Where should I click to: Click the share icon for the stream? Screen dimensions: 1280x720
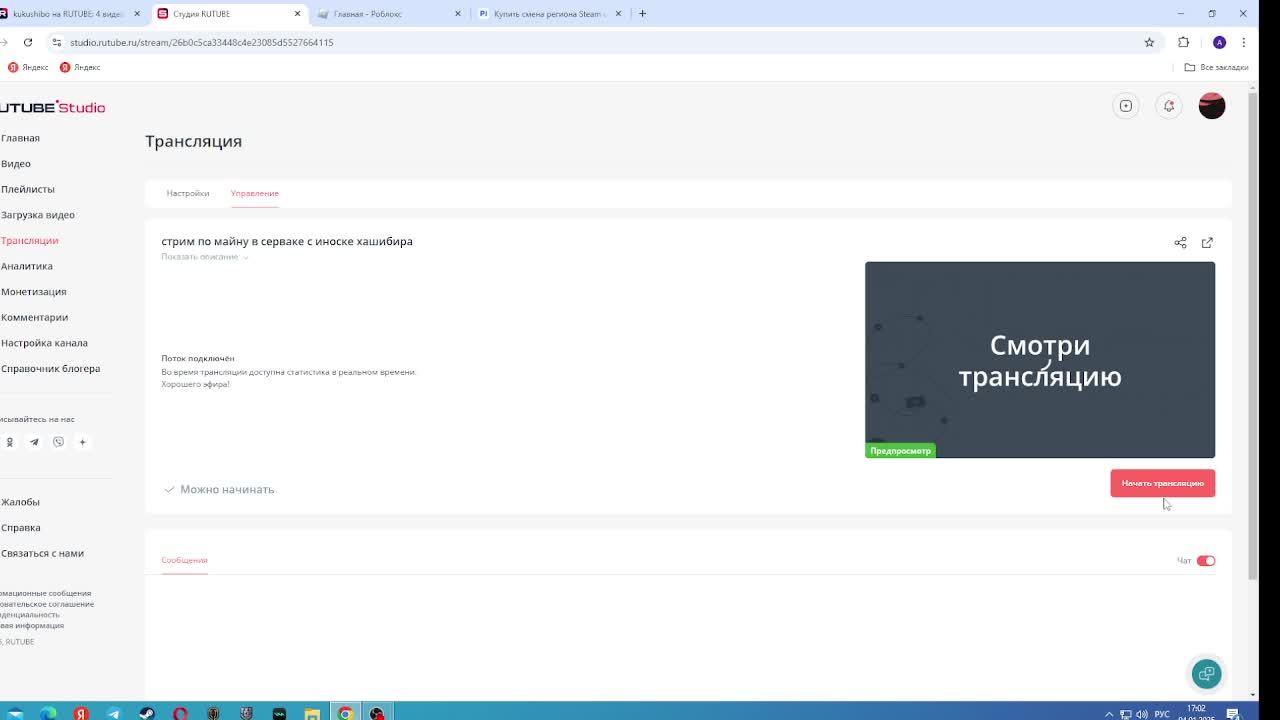[x=1180, y=243]
